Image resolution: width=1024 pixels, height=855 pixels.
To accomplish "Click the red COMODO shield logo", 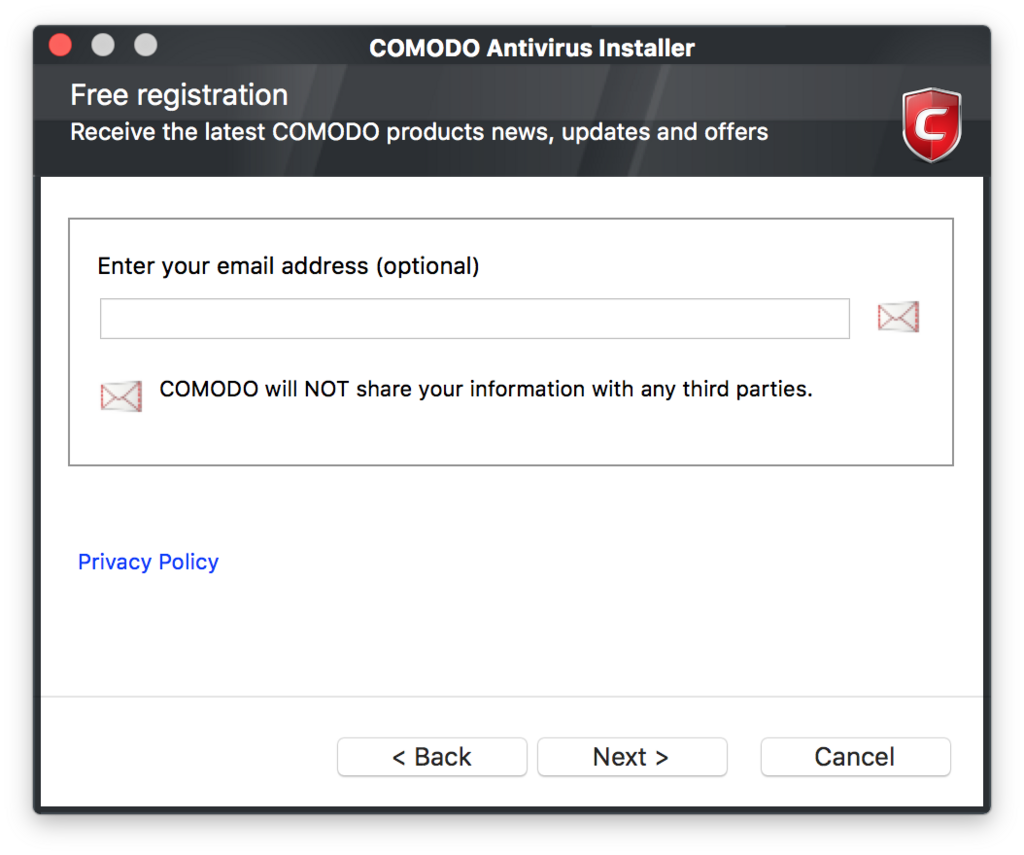I will point(931,124).
